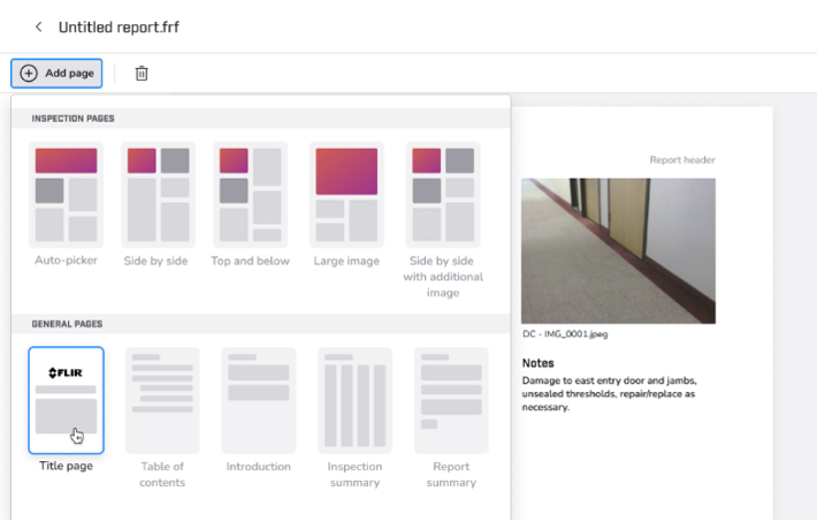Choose Side by side with additional image icon
This screenshot has height=520, width=817.
pos(443,195)
